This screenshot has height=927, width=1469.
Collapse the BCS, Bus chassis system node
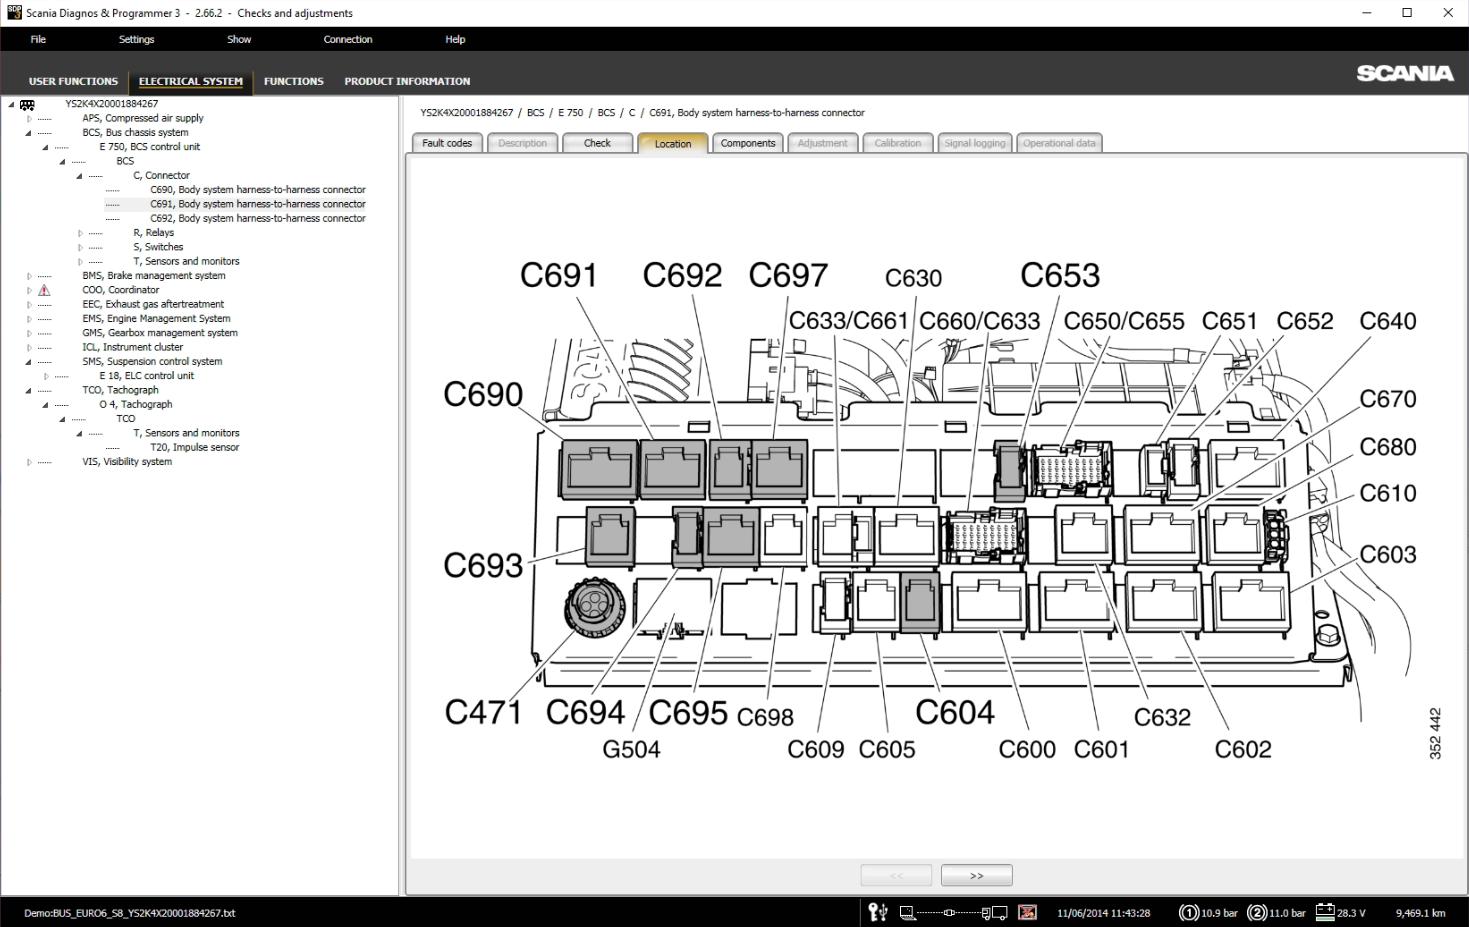click(x=29, y=133)
